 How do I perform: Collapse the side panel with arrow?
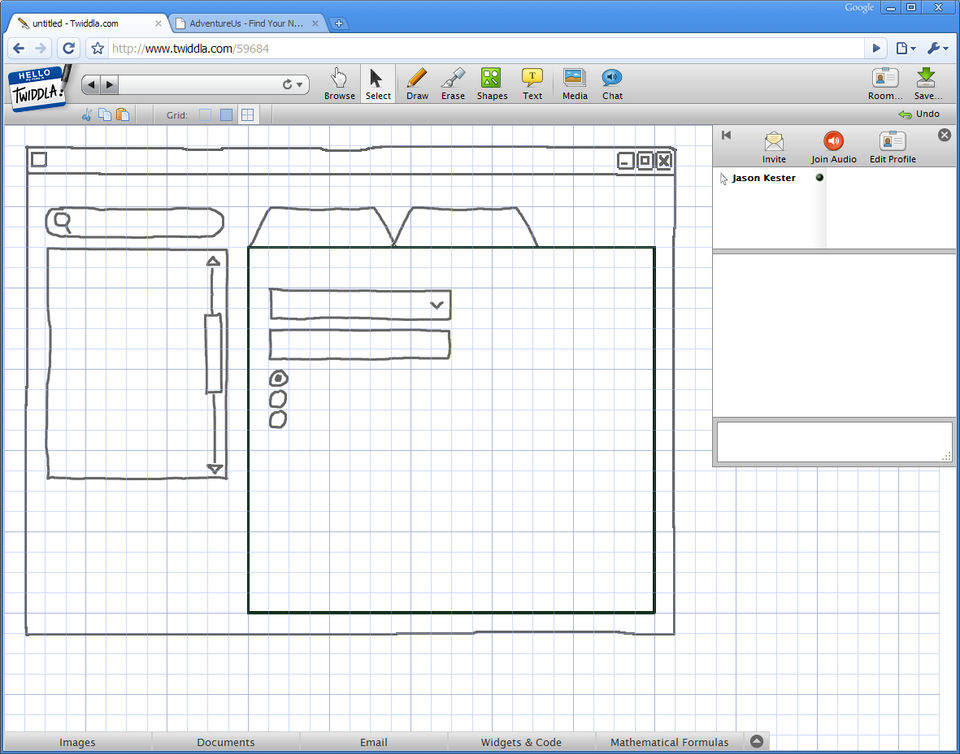coord(726,135)
